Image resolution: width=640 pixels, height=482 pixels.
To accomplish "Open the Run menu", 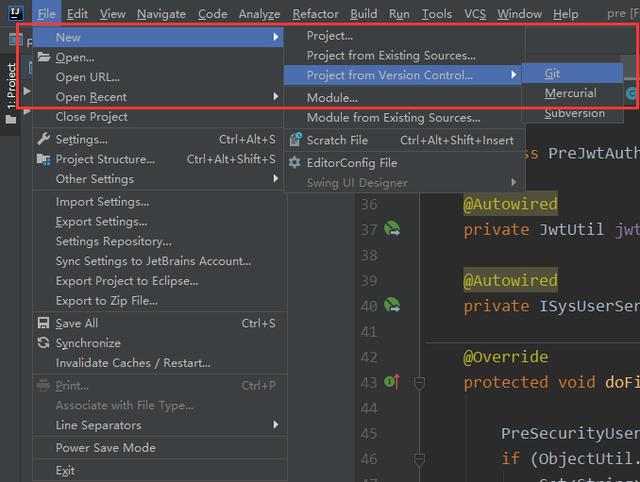I will pos(399,14).
